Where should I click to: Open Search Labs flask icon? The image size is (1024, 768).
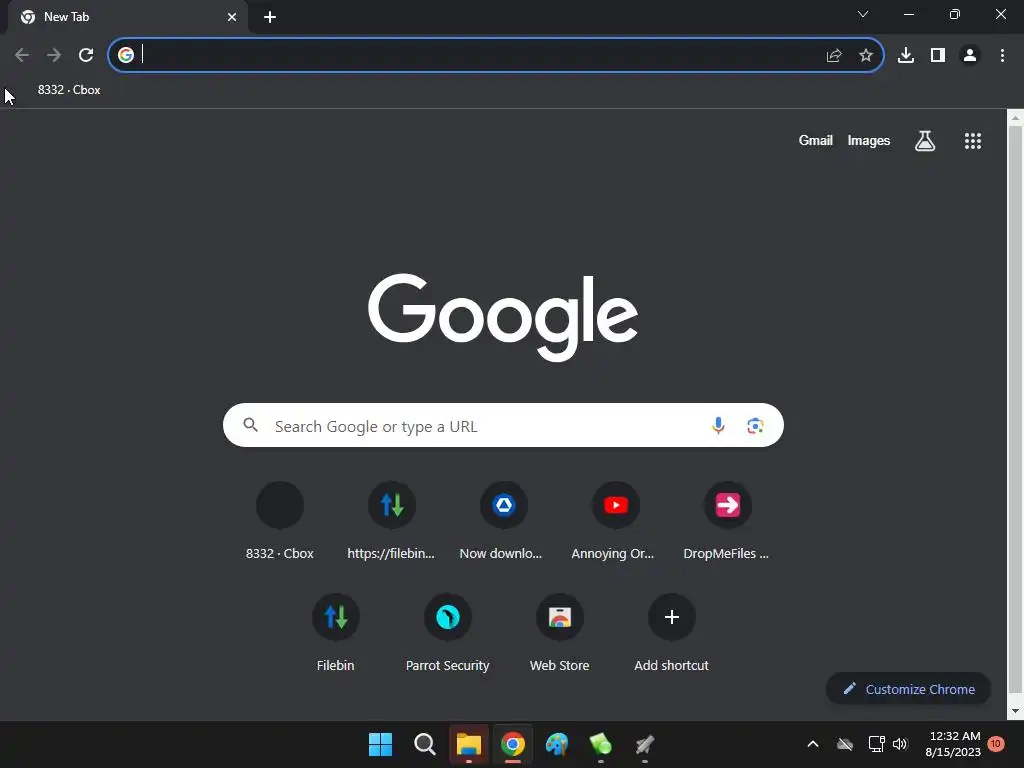[925, 140]
